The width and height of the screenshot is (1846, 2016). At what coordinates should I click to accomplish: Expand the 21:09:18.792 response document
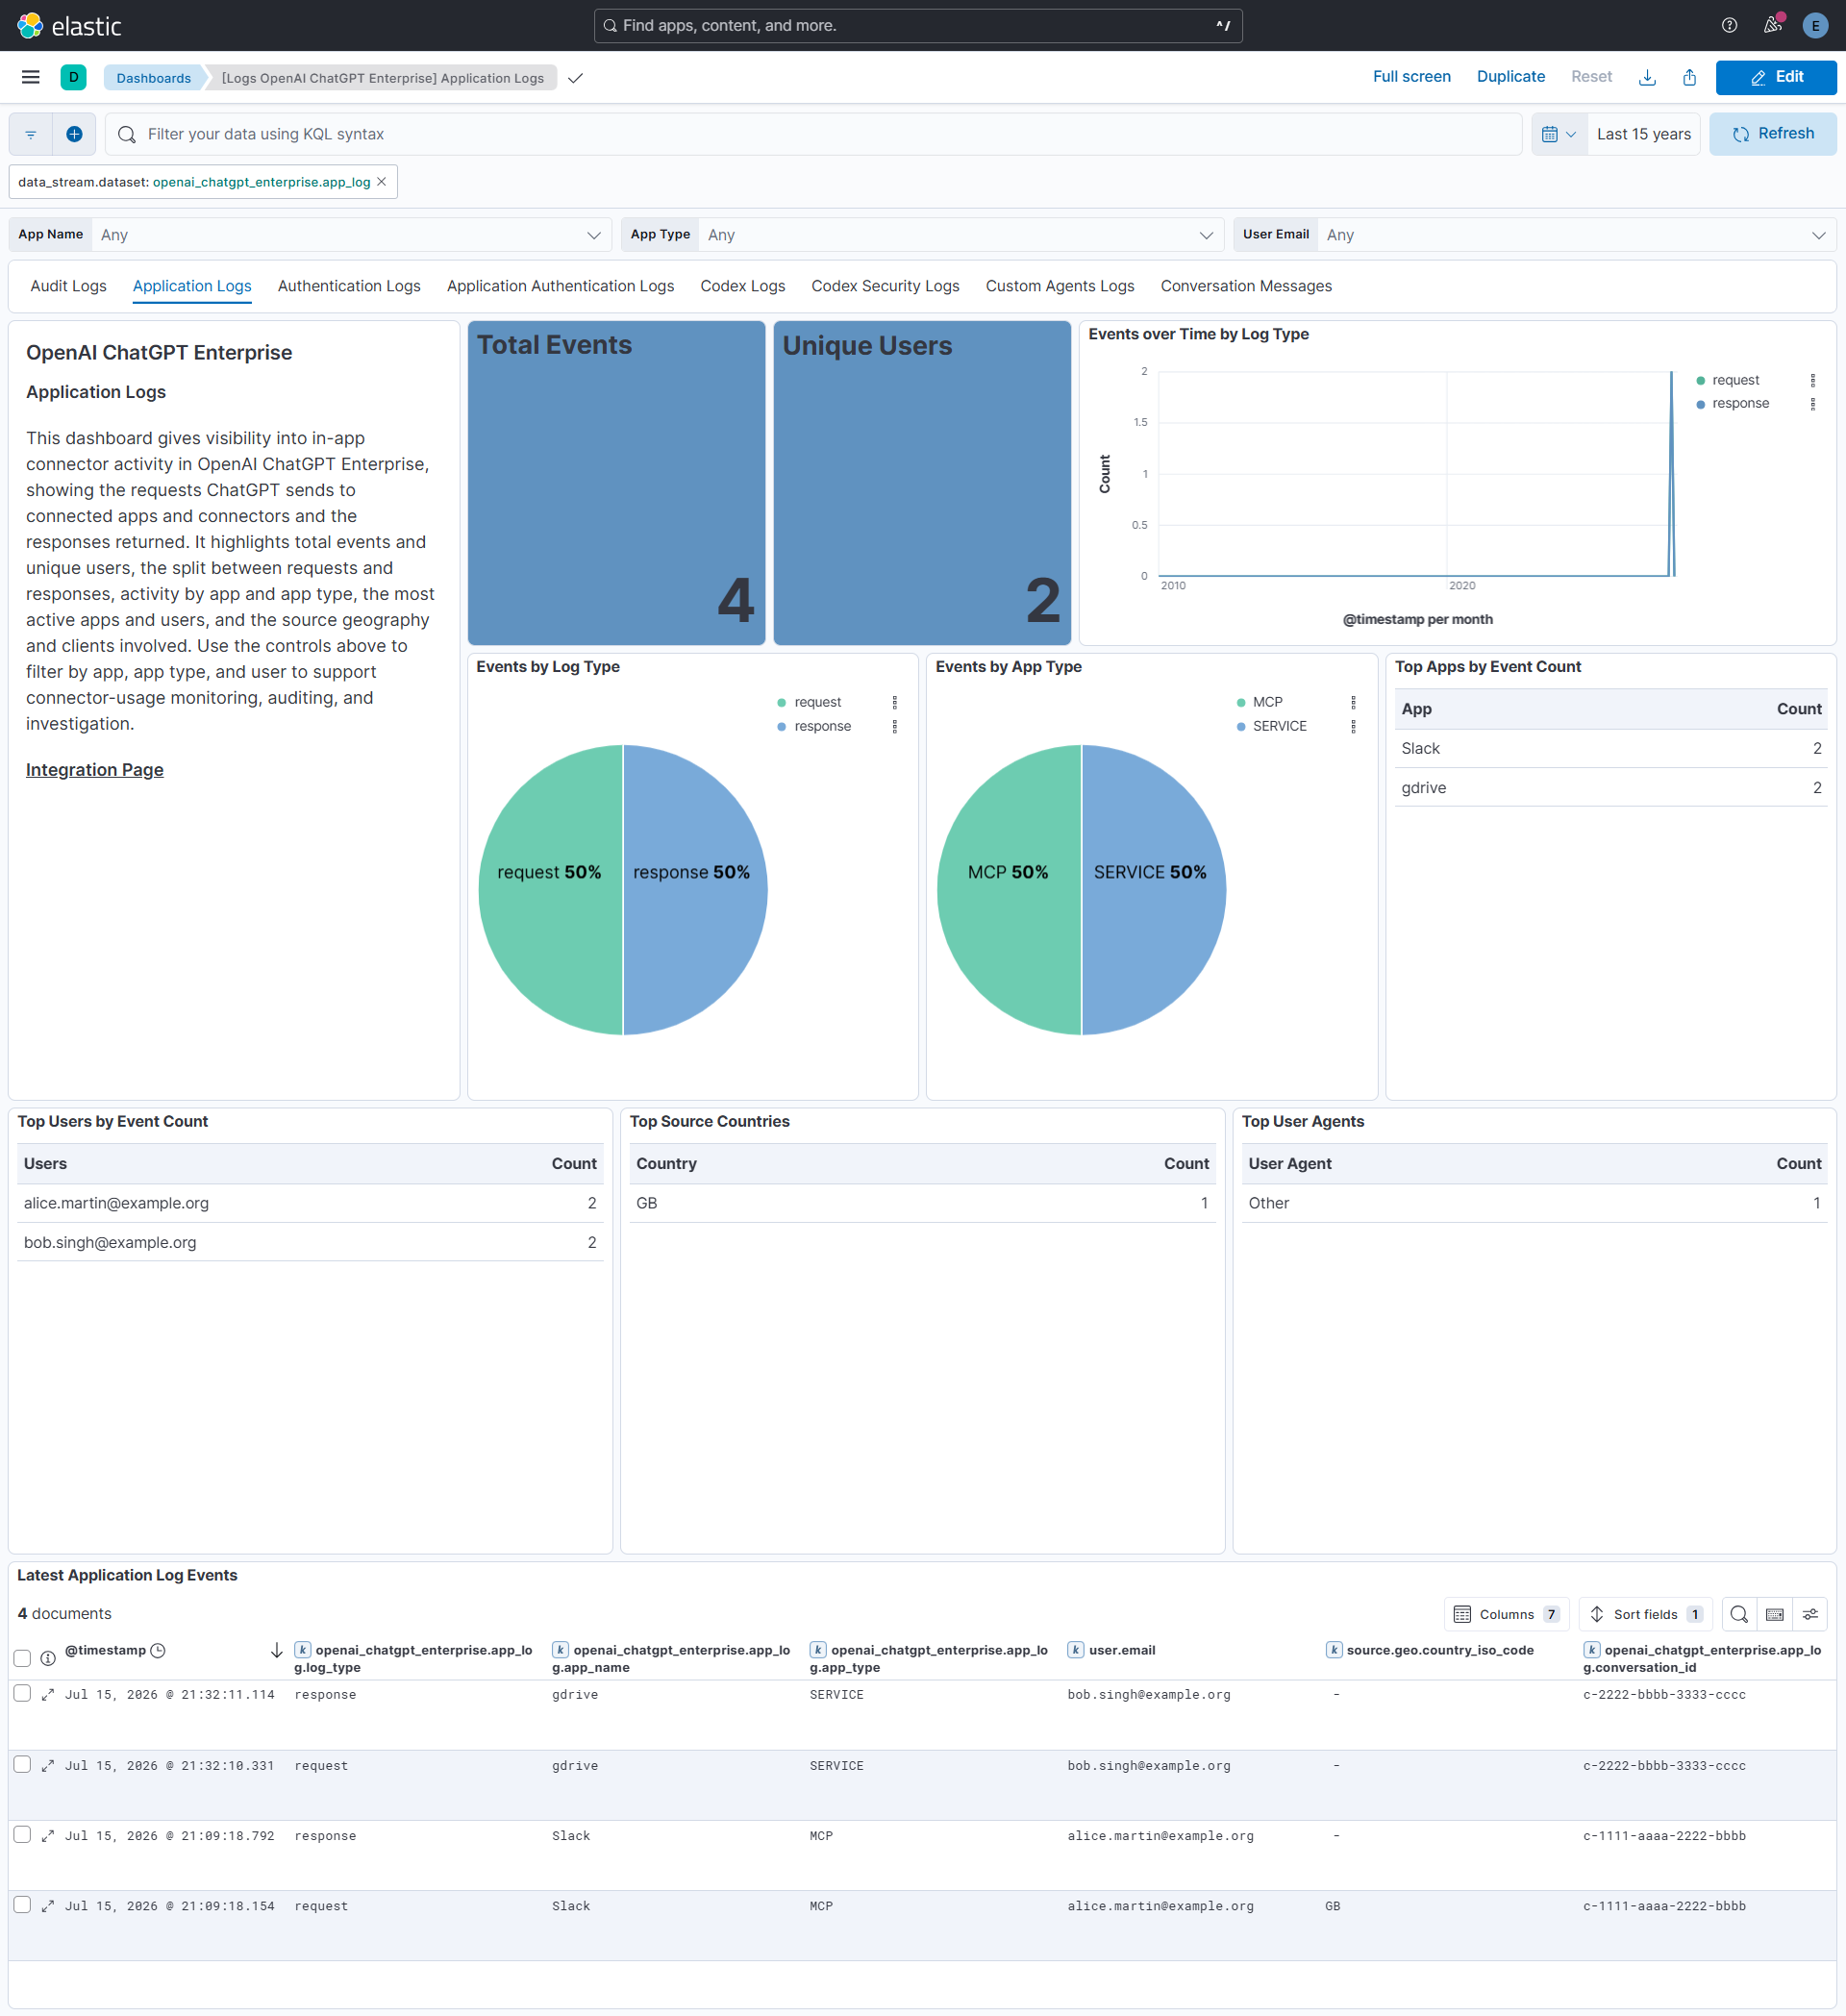point(47,1835)
